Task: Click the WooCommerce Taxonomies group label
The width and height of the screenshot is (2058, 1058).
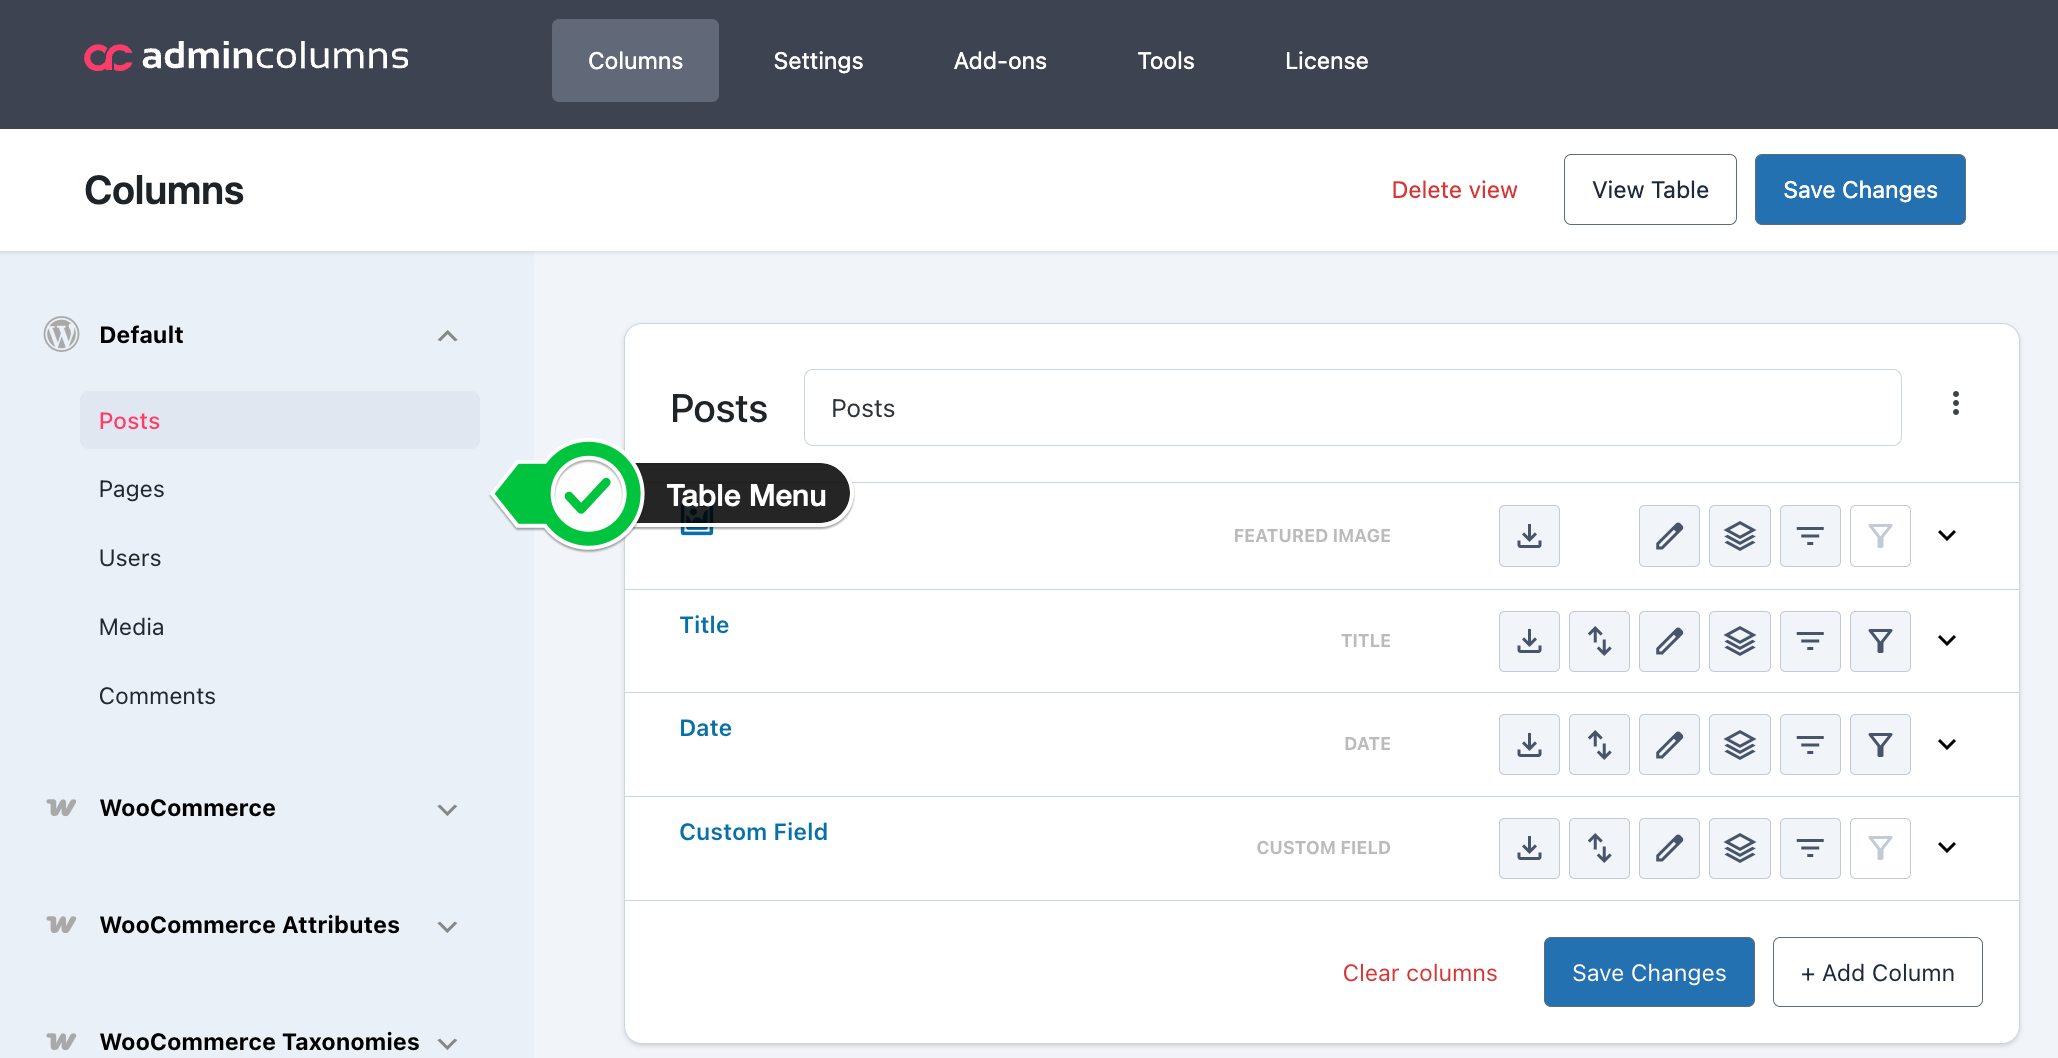Action: [x=259, y=1041]
